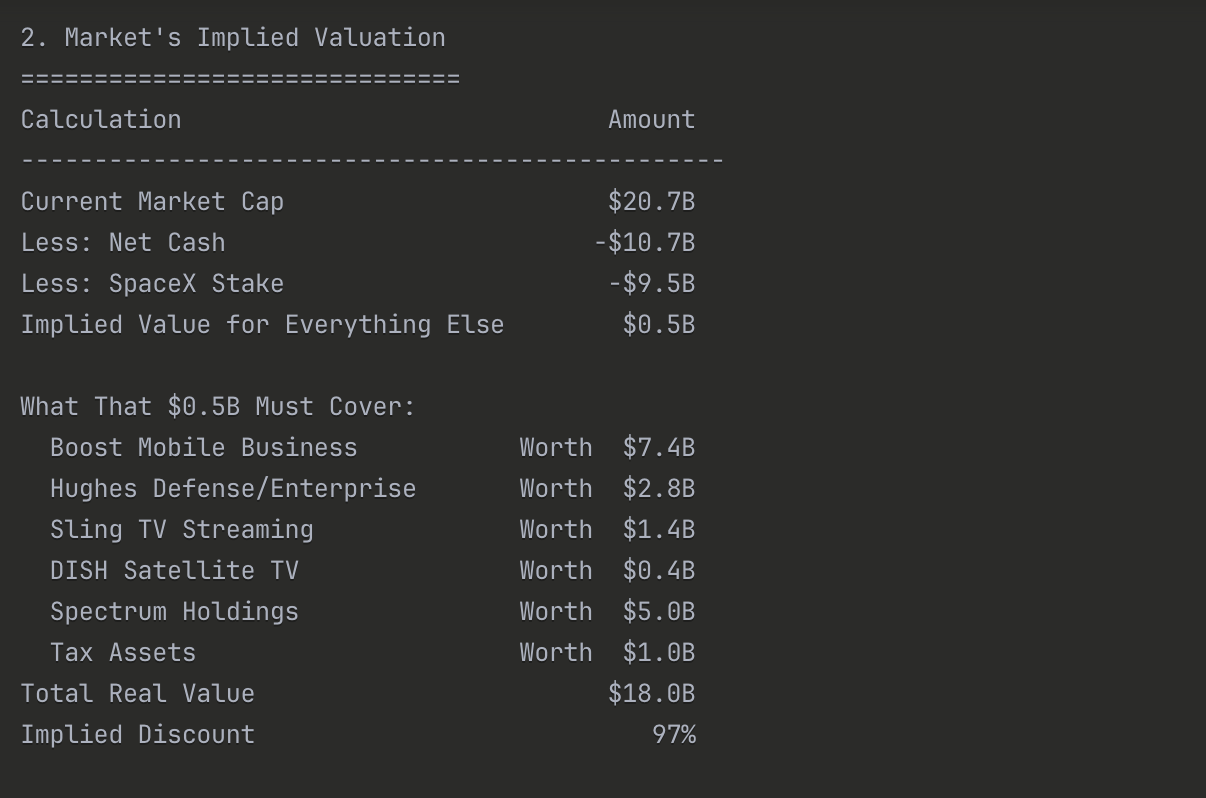Click the heading "2. Market's Implied Valuation"
The image size is (1206, 798).
click(233, 38)
